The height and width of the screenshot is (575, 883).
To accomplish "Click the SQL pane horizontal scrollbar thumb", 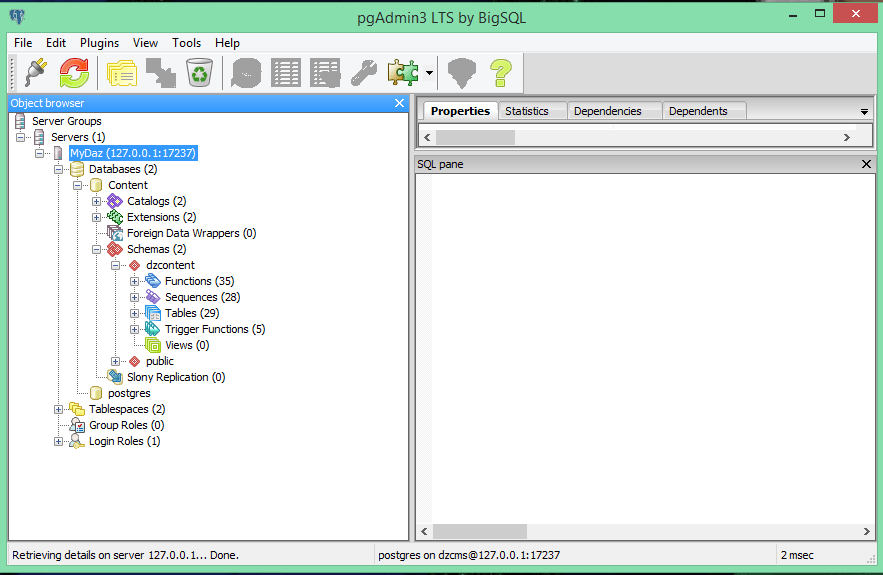I will tap(480, 531).
